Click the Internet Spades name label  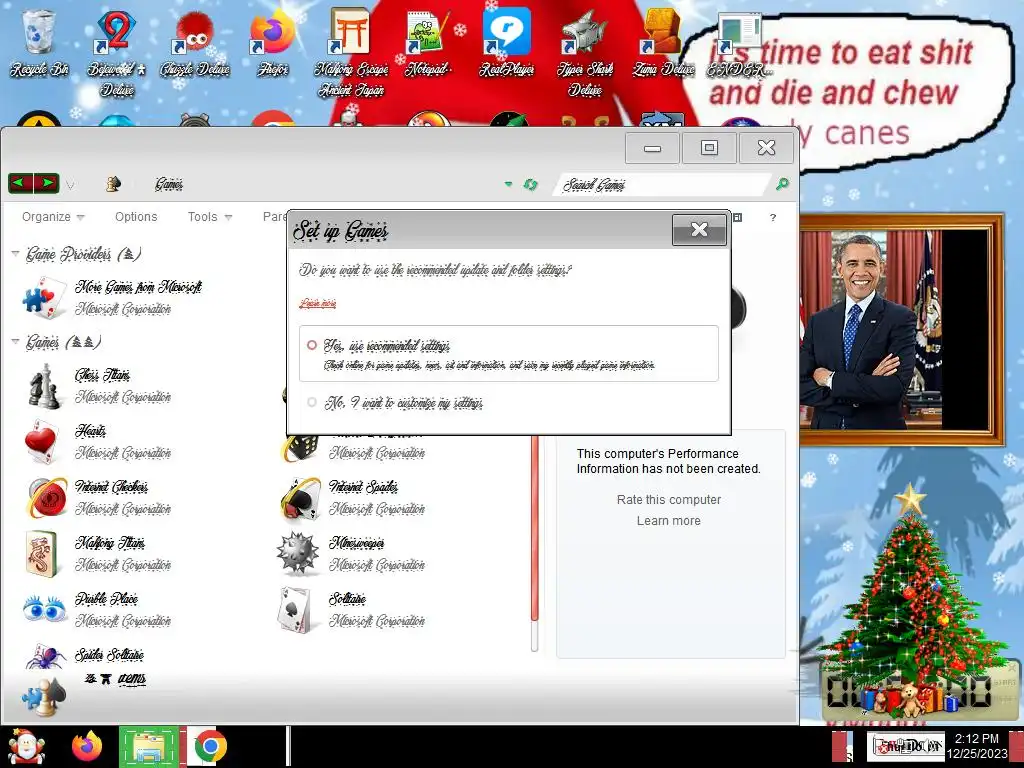click(364, 487)
